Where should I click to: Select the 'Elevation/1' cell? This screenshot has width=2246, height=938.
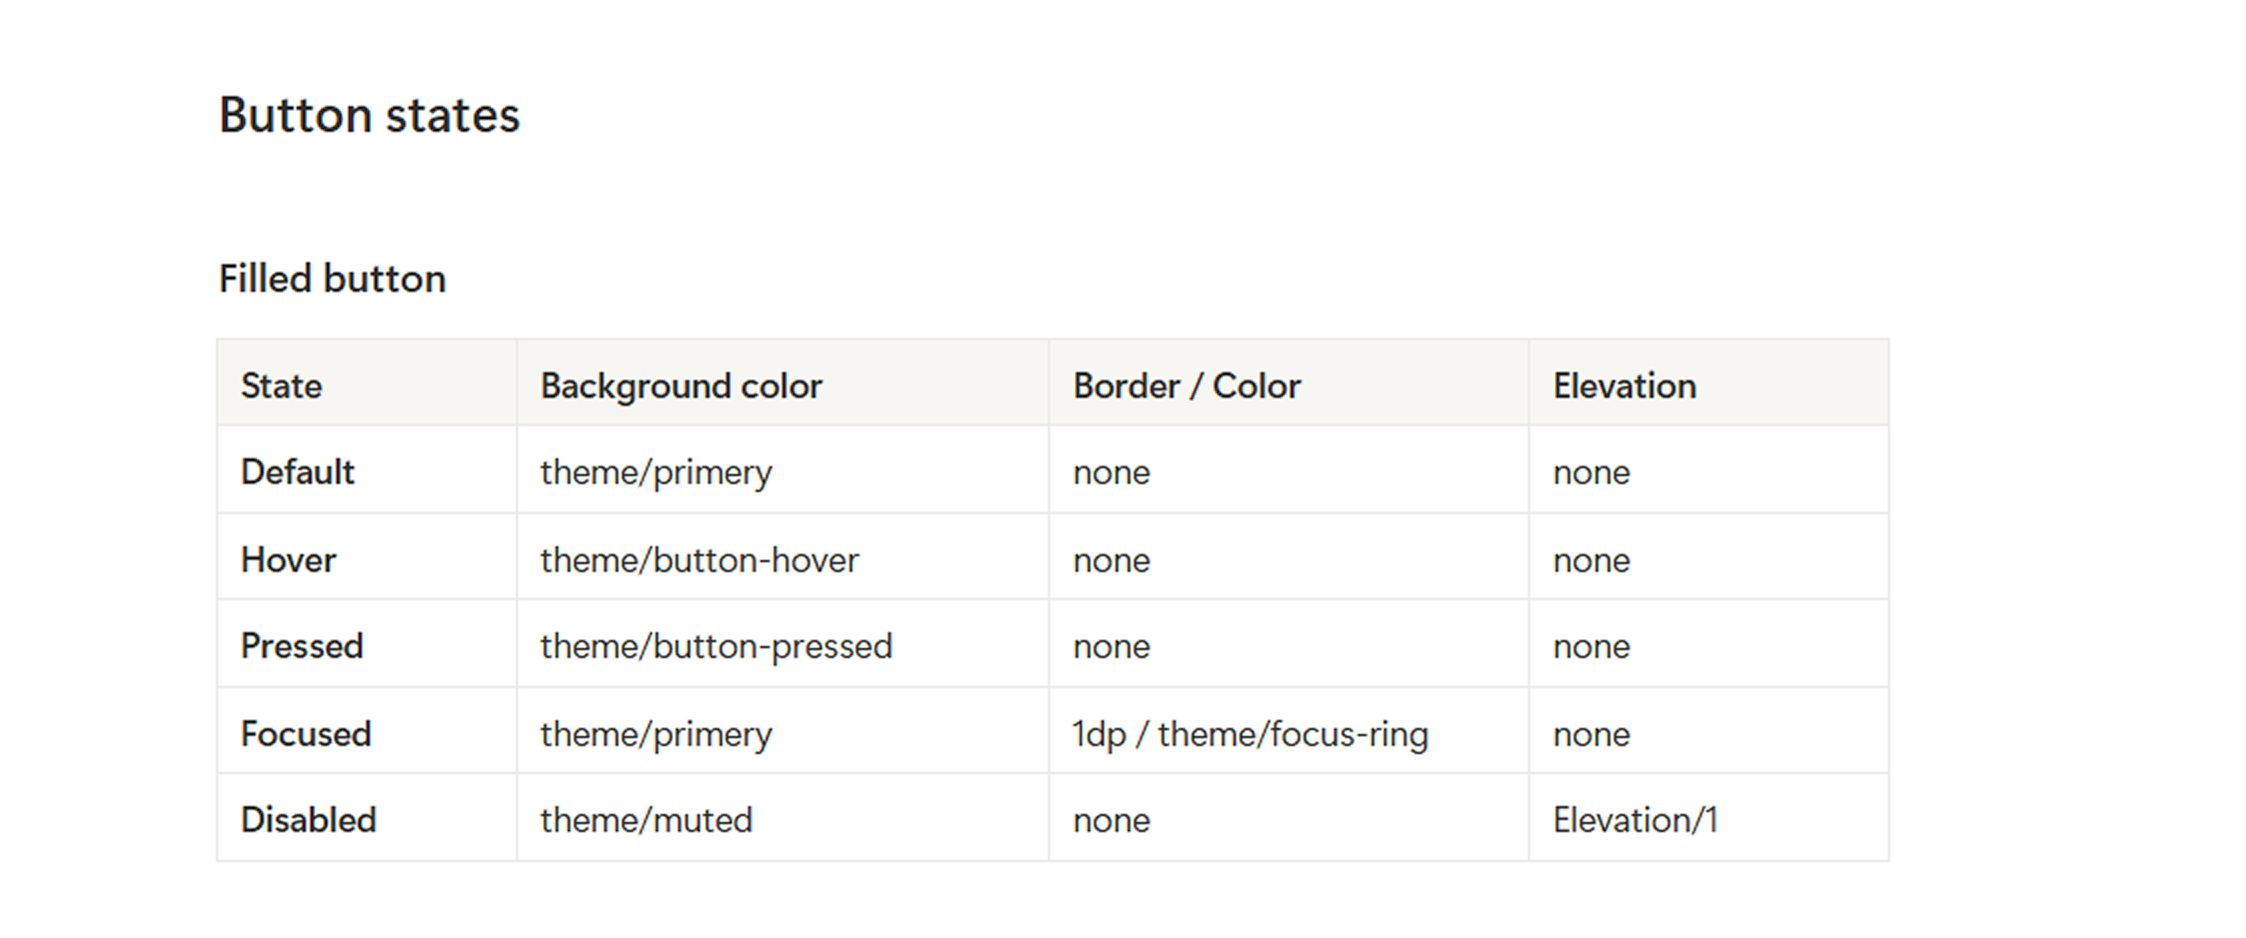click(1635, 820)
